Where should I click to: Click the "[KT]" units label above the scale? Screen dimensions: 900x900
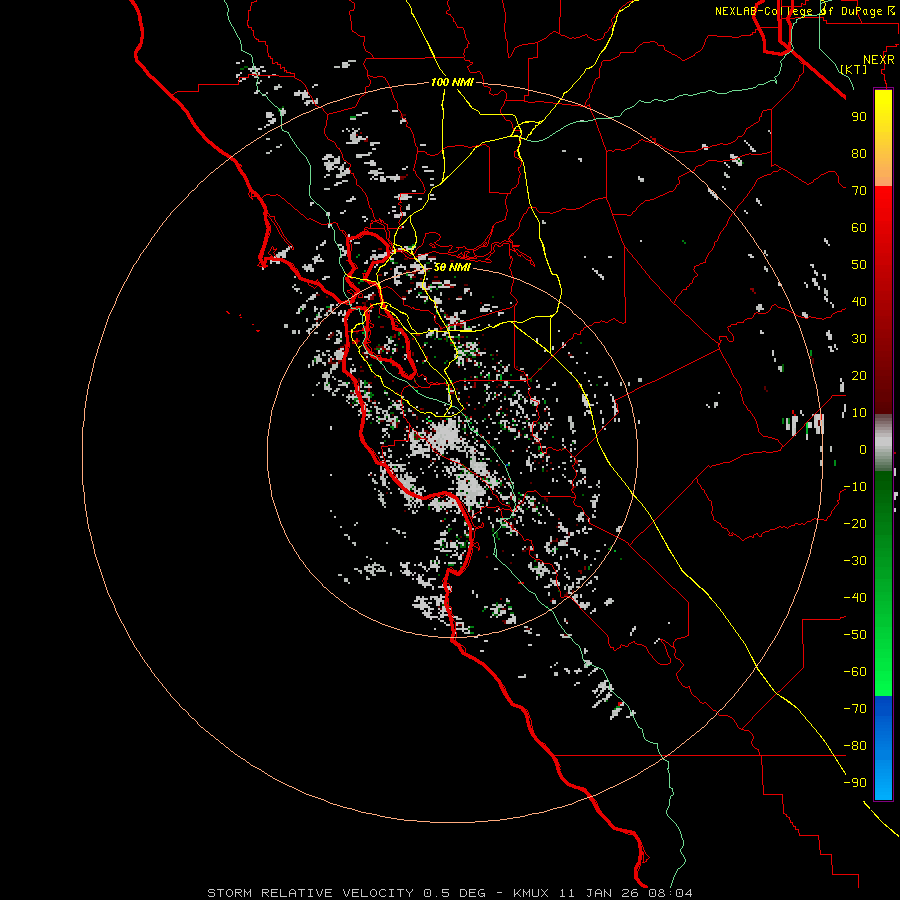pyautogui.click(x=854, y=69)
